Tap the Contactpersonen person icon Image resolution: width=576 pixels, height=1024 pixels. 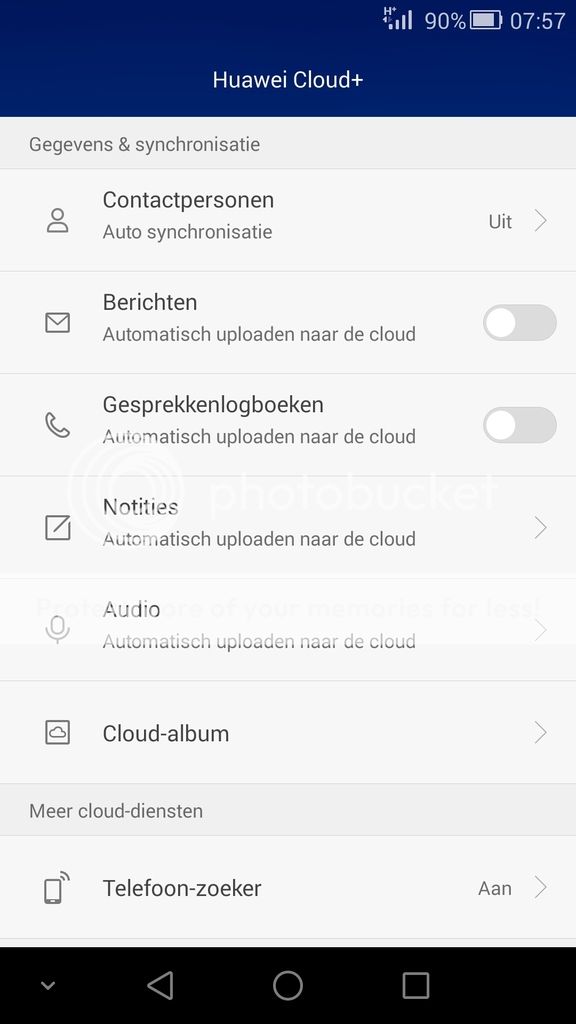pos(57,221)
